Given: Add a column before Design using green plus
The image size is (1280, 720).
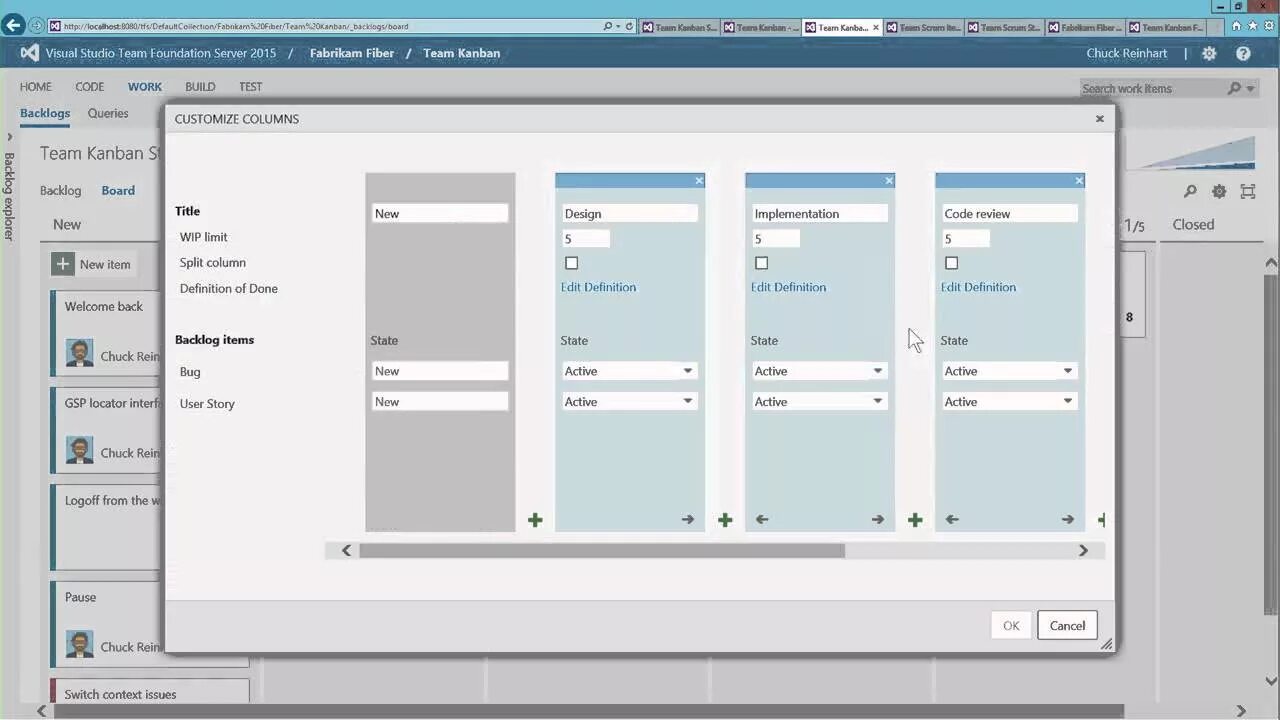Looking at the screenshot, I should (535, 520).
